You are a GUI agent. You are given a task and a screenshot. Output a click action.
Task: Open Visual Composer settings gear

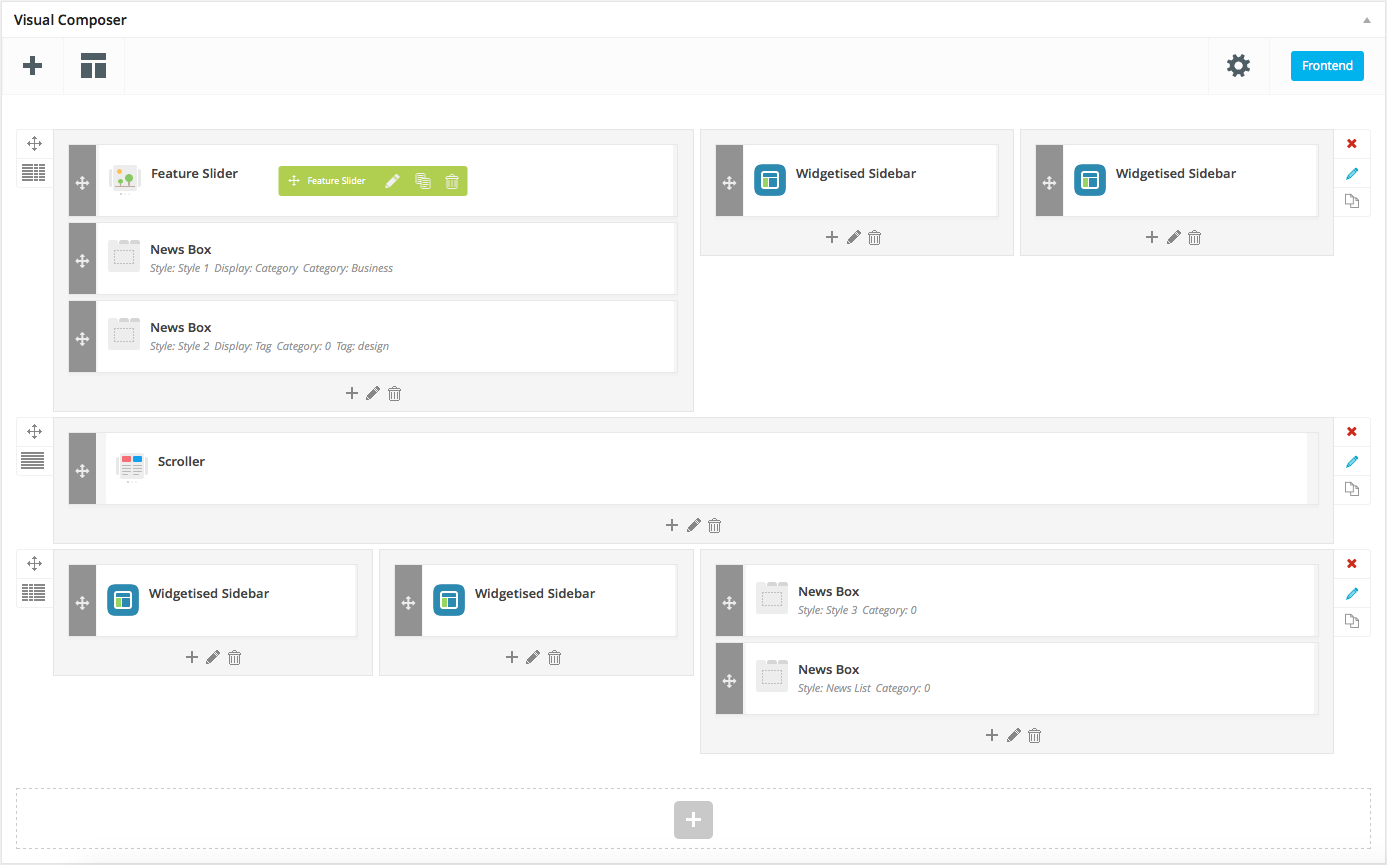click(x=1238, y=66)
